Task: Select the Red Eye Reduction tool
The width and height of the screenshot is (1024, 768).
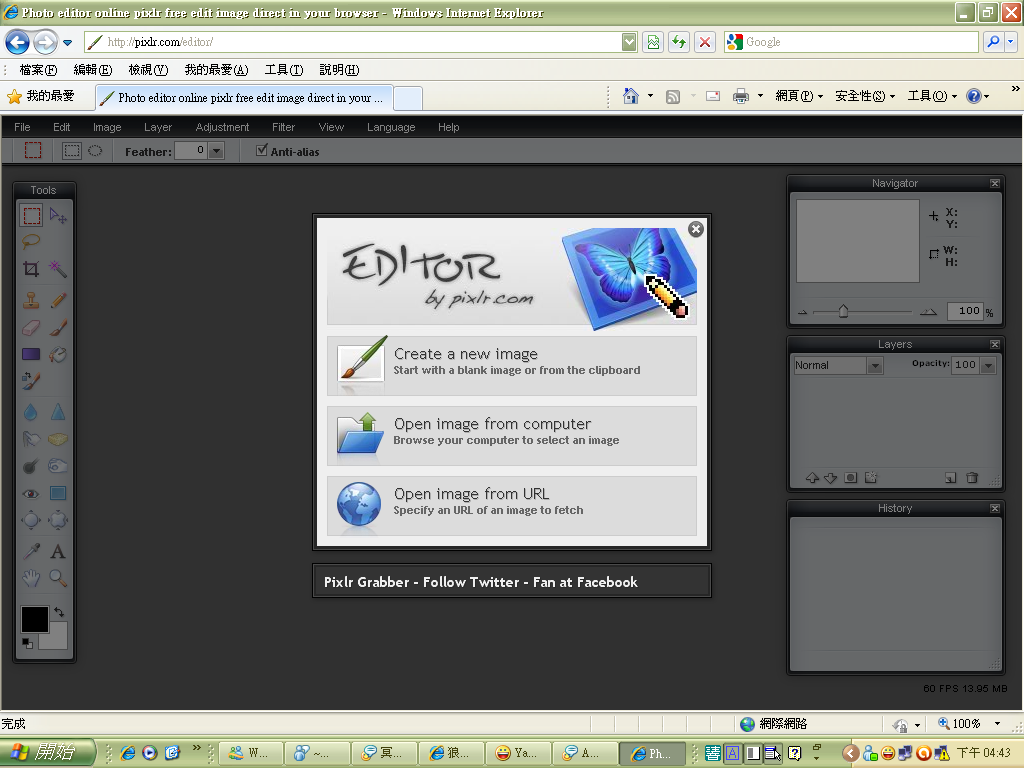Action: [x=31, y=493]
